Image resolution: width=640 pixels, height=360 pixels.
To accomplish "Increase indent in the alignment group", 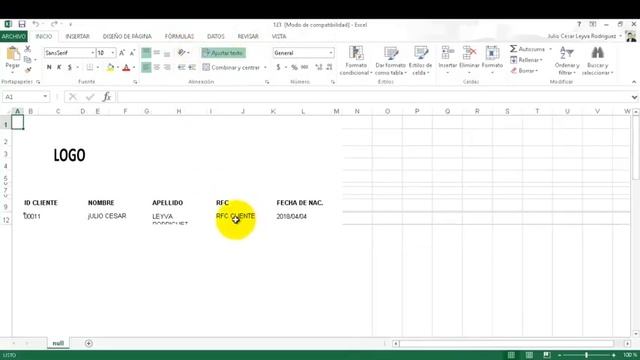I will click(192, 67).
